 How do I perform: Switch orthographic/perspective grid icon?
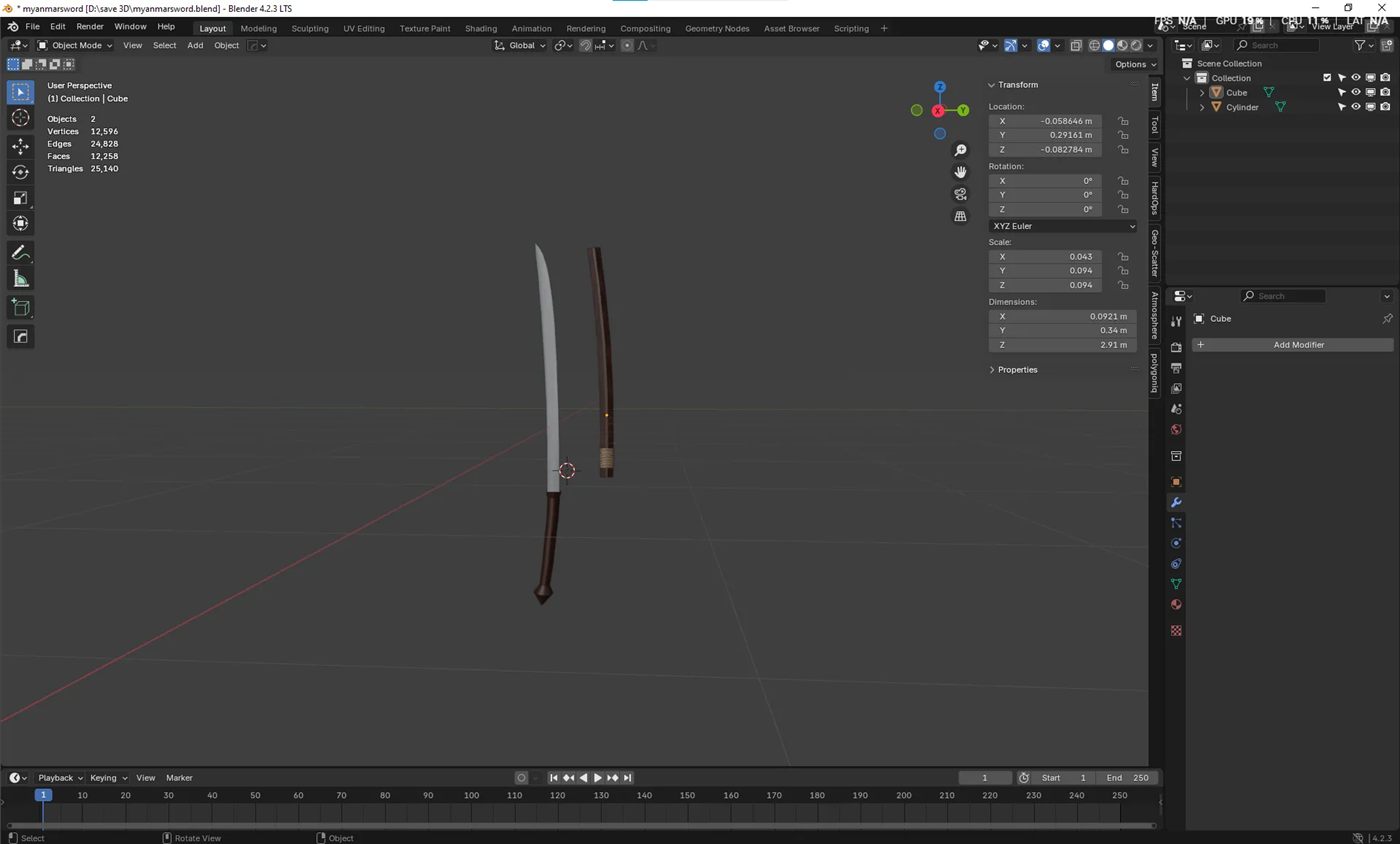coord(960,216)
